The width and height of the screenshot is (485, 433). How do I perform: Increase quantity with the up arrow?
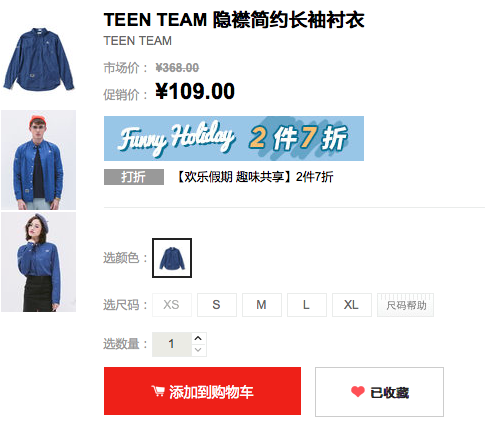pyautogui.click(x=198, y=338)
